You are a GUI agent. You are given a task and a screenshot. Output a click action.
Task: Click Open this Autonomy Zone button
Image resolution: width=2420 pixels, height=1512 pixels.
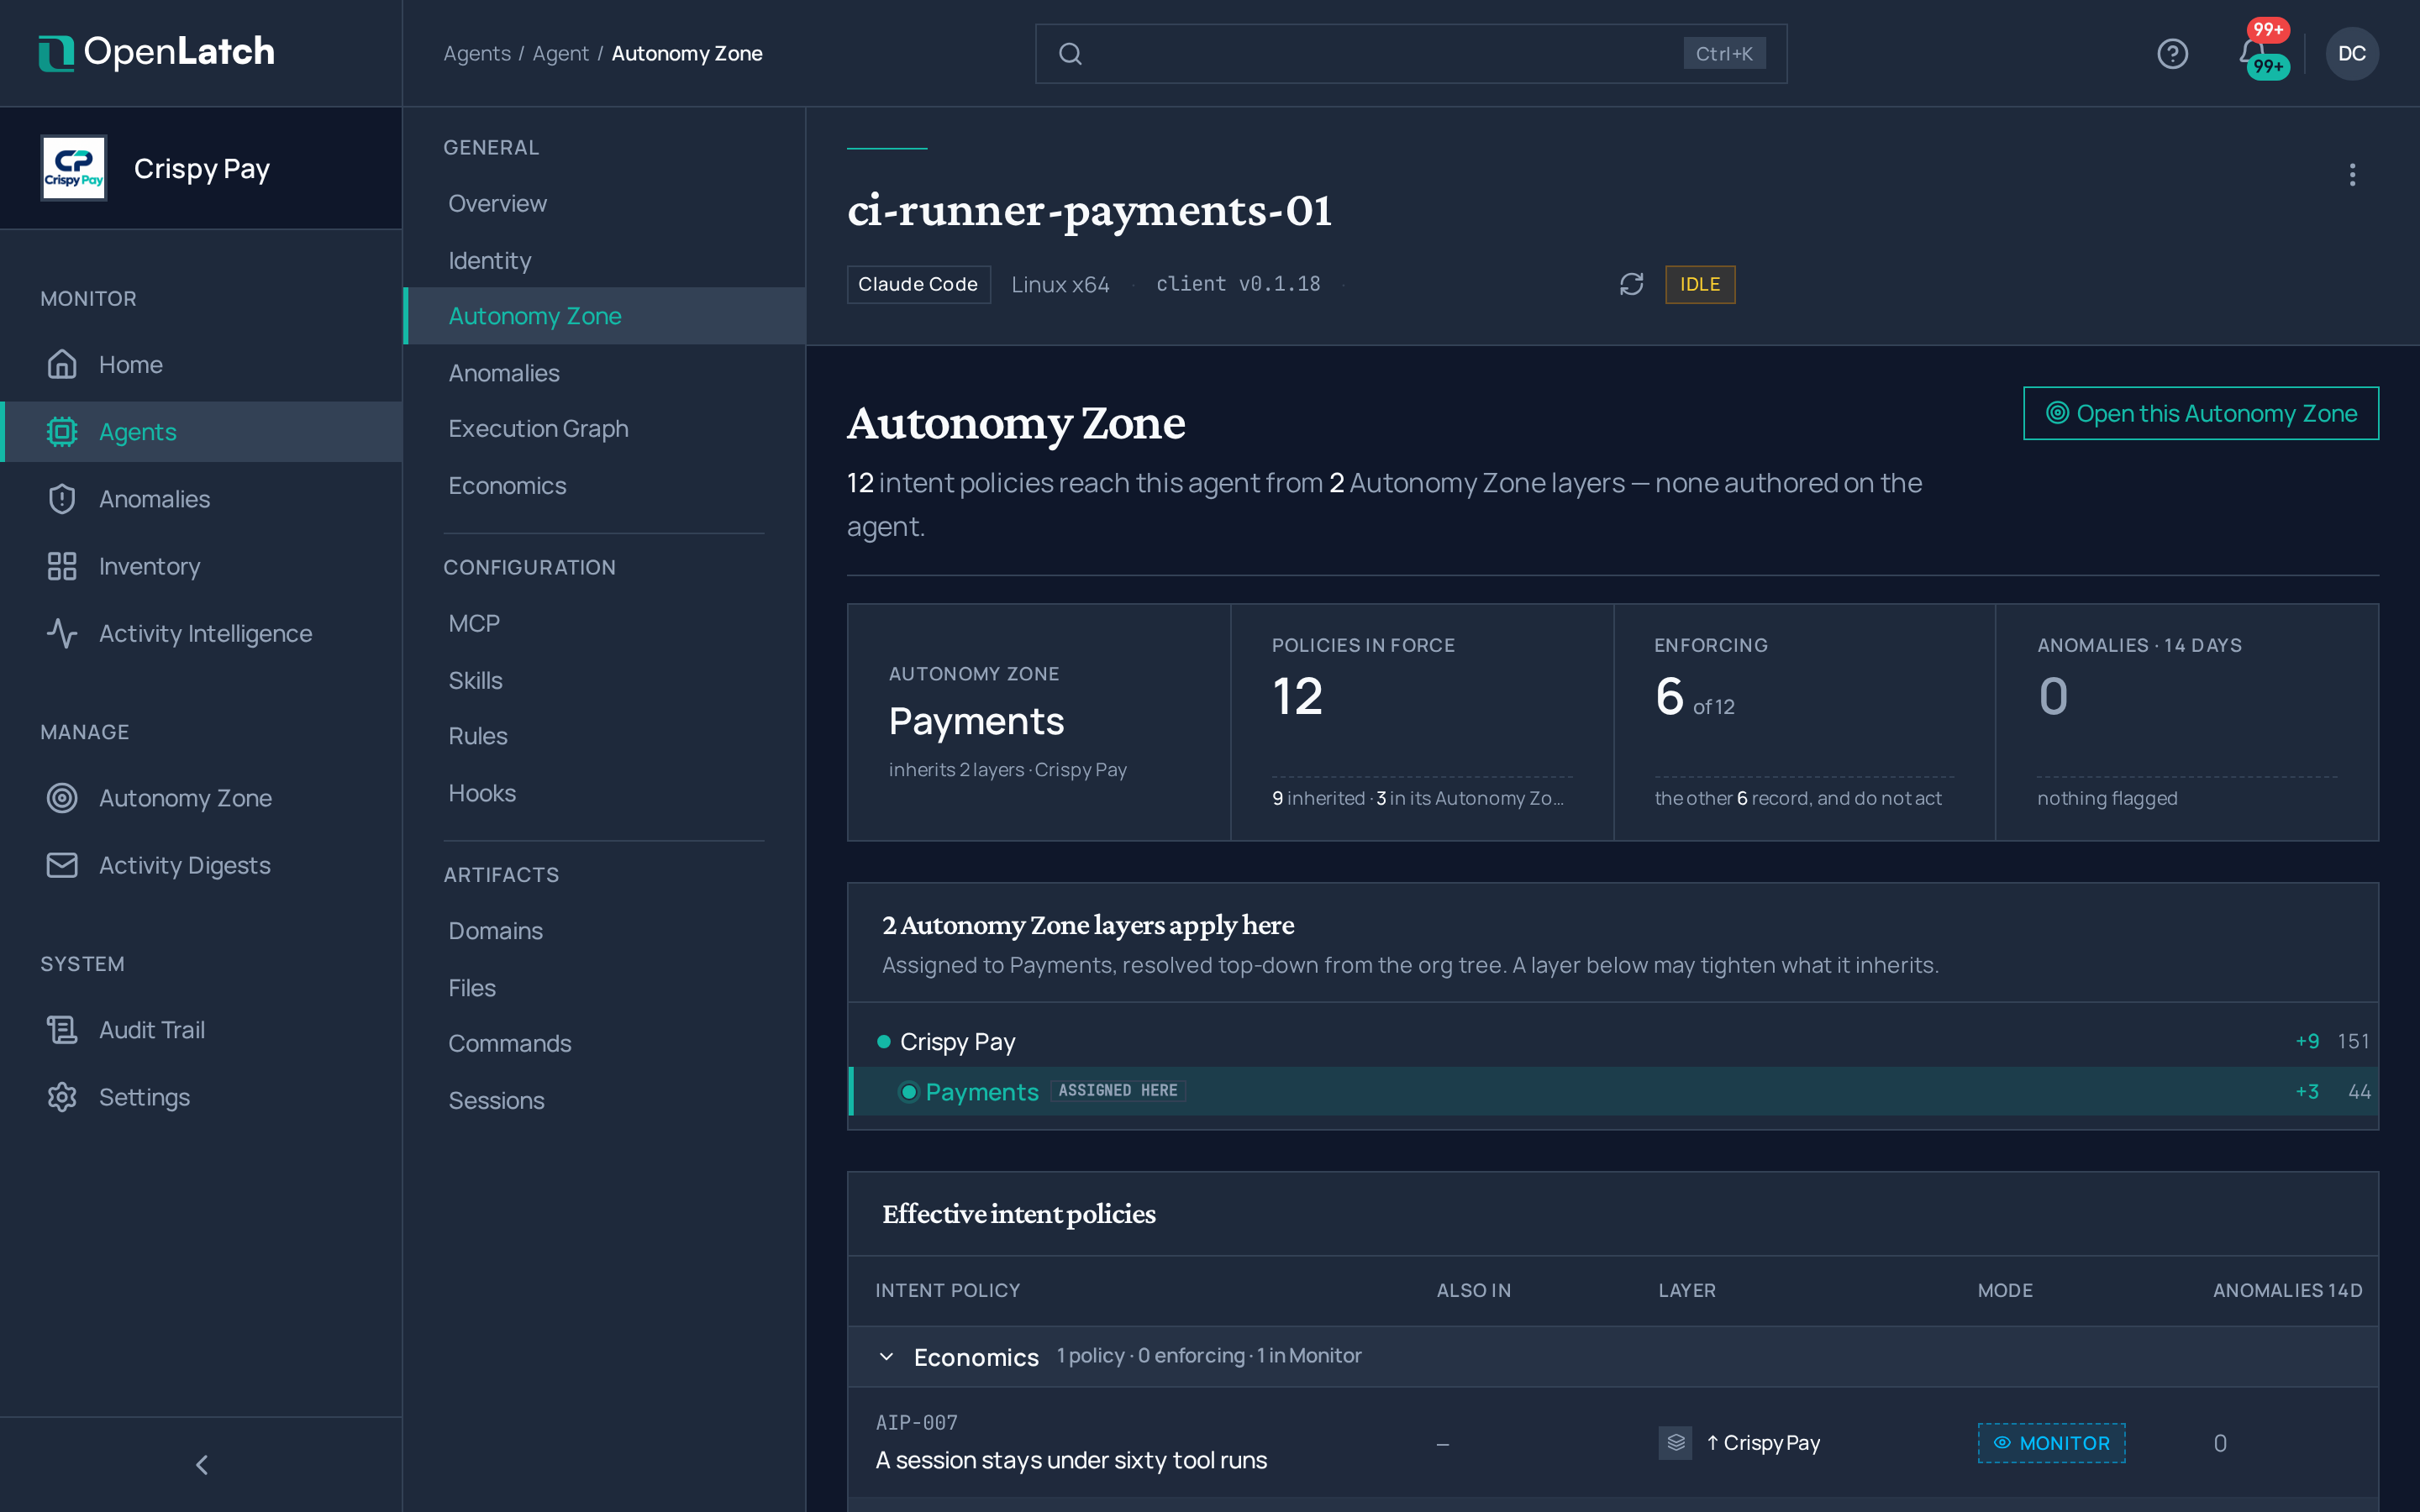(2200, 413)
